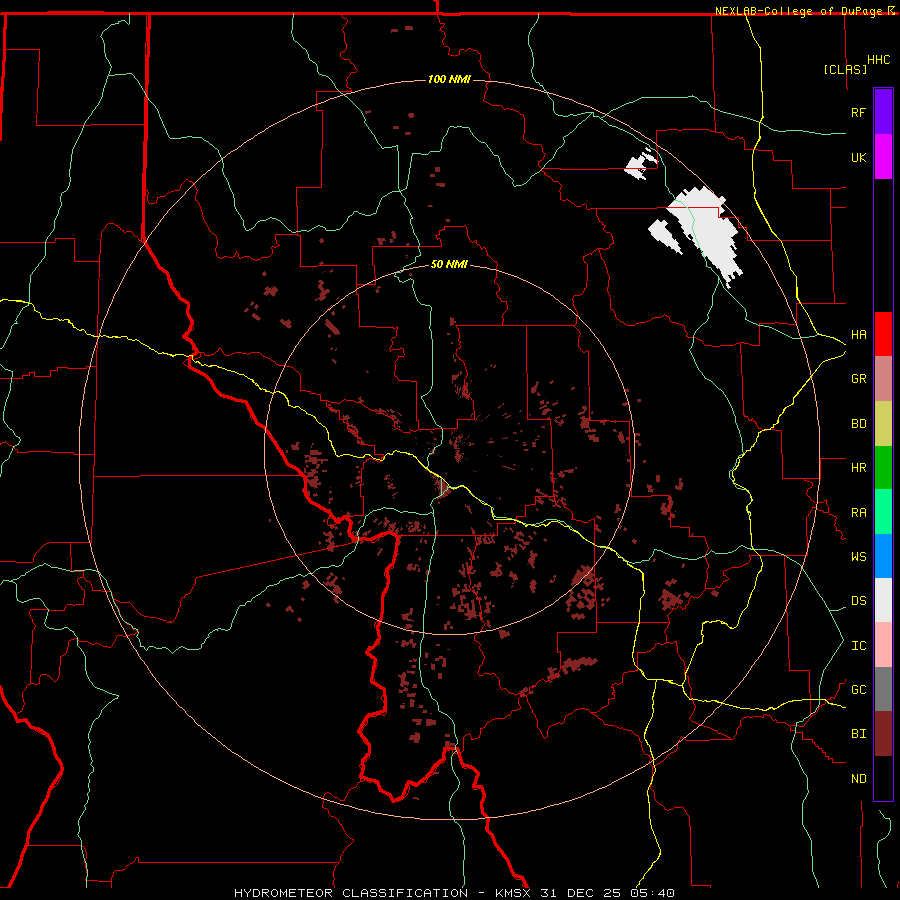This screenshot has height=900, width=900.
Task: Select the GR dusty pink legend swatch
Action: tap(883, 379)
